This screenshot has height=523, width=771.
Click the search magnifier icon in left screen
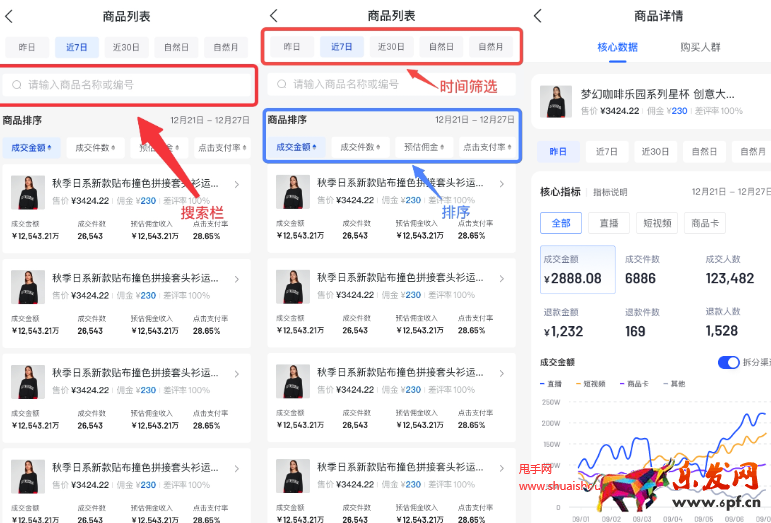click(17, 85)
